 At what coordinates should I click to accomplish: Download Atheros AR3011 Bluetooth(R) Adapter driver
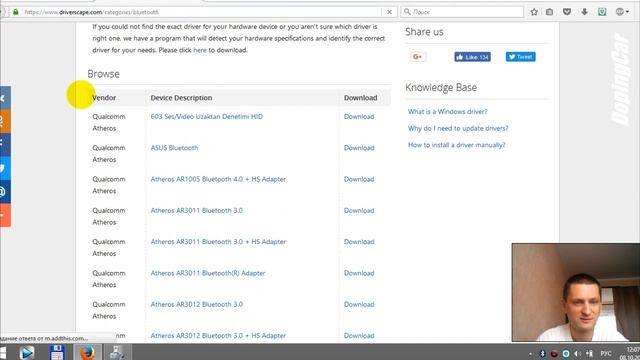coord(359,273)
